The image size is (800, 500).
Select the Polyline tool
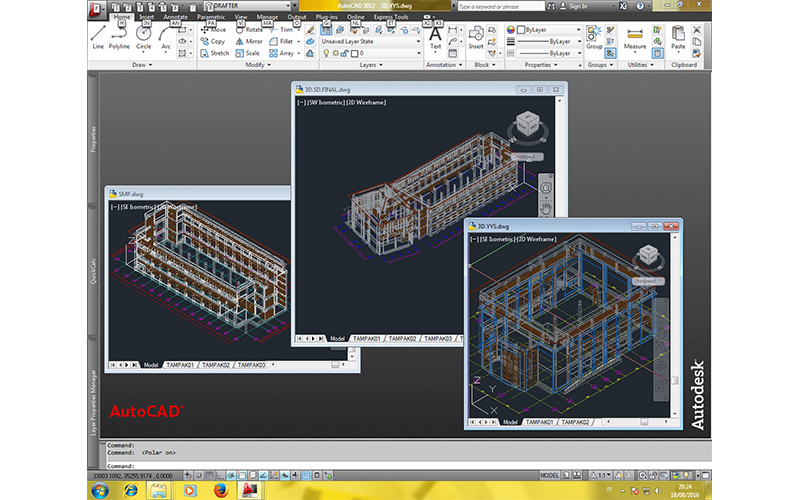pyautogui.click(x=119, y=37)
